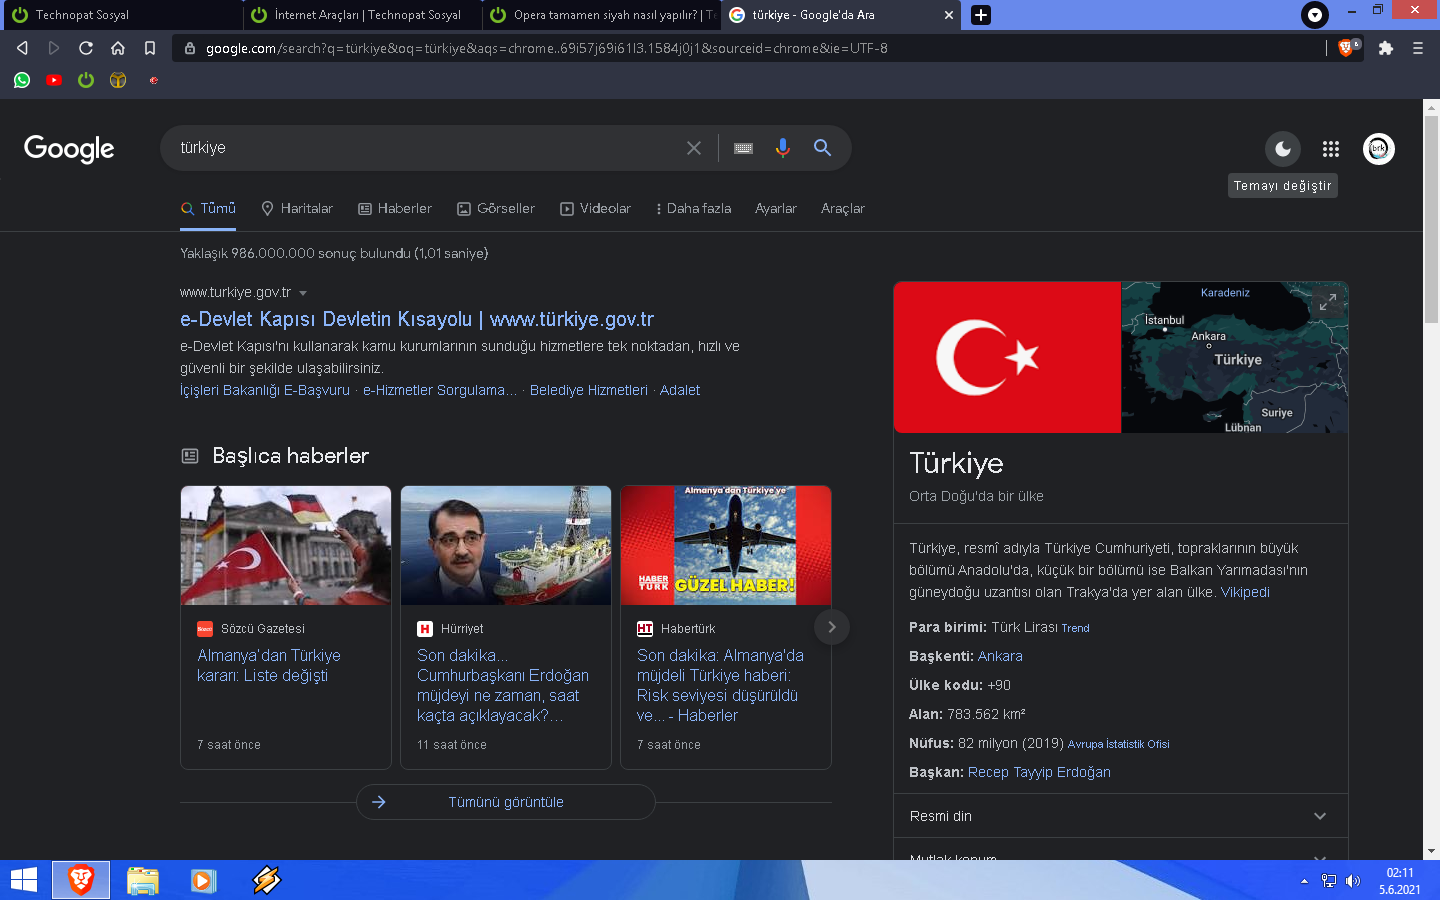Click the Tümünü görüntüle button
Viewport: 1440px width, 900px height.
505,802
